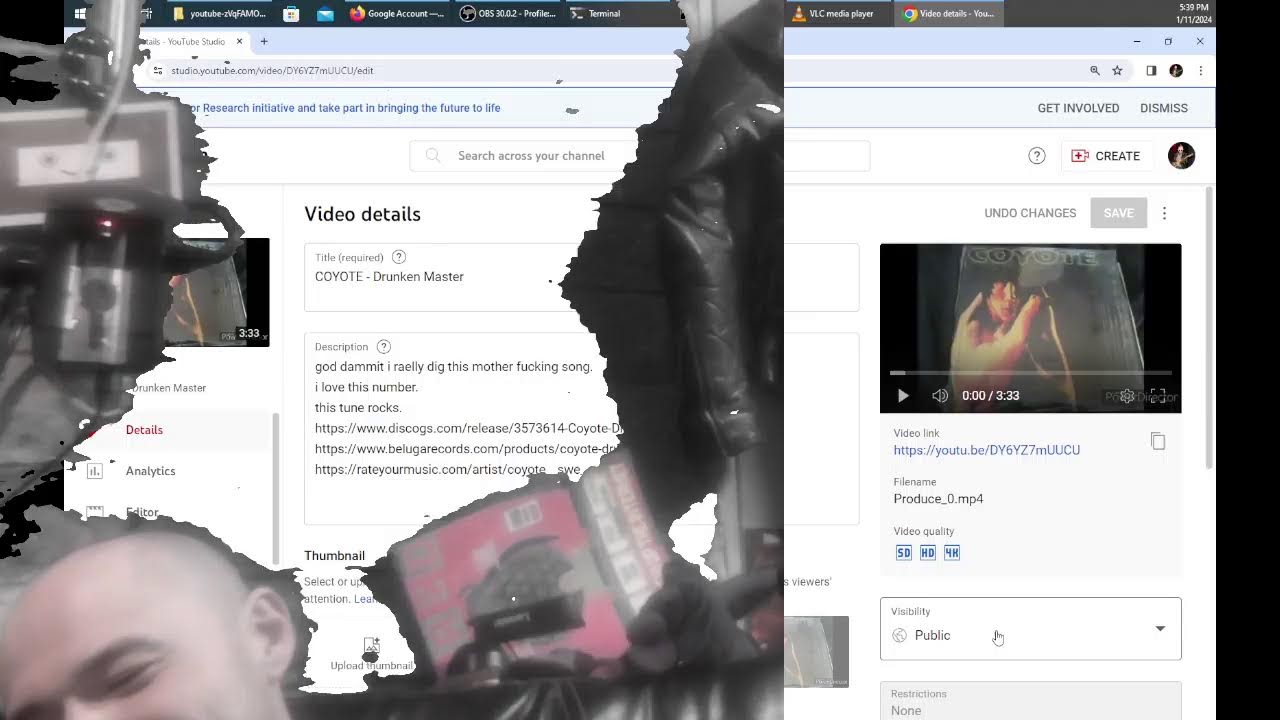This screenshot has width=1280, height=720.
Task: Click the CREATE button
Action: point(1106,156)
